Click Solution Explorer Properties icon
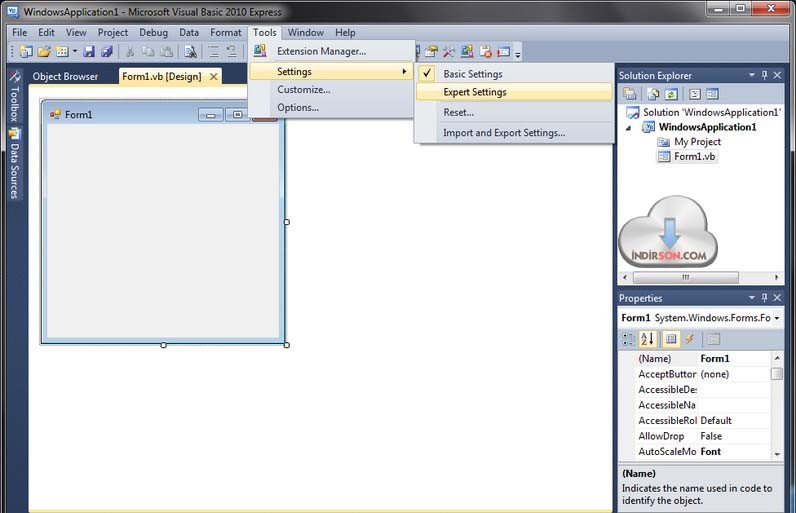 [x=629, y=94]
